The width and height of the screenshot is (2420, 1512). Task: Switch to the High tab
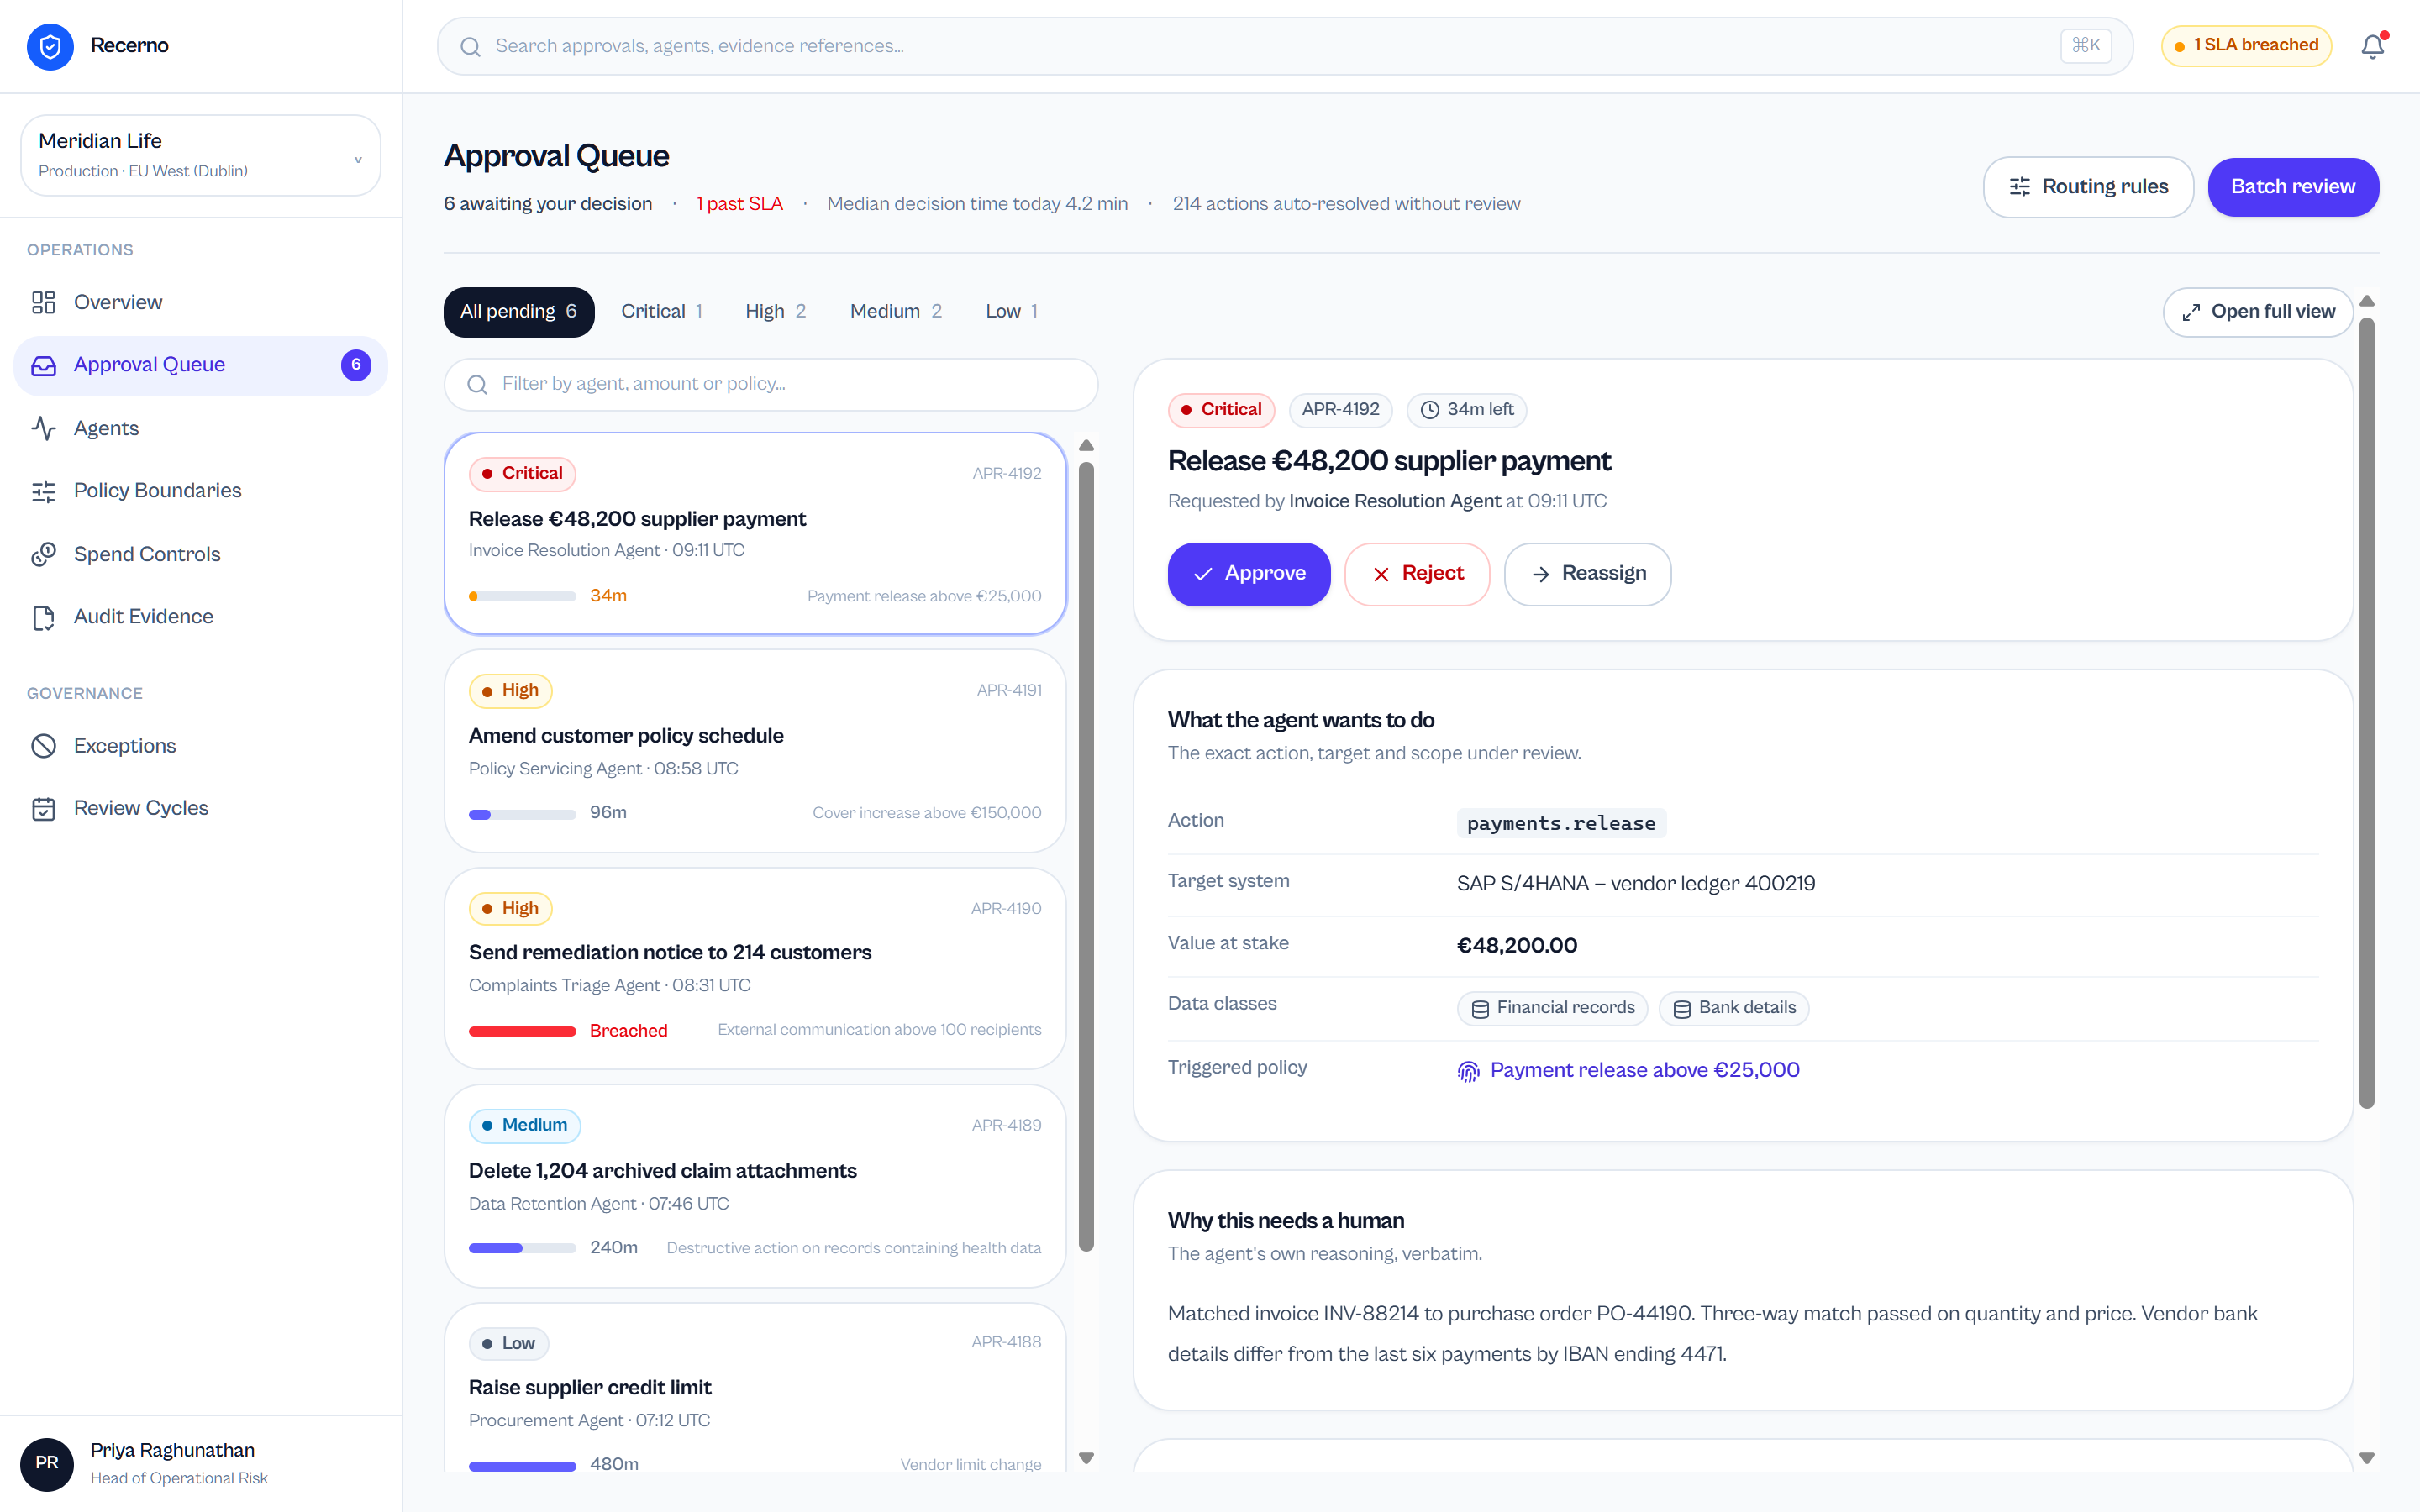click(775, 312)
